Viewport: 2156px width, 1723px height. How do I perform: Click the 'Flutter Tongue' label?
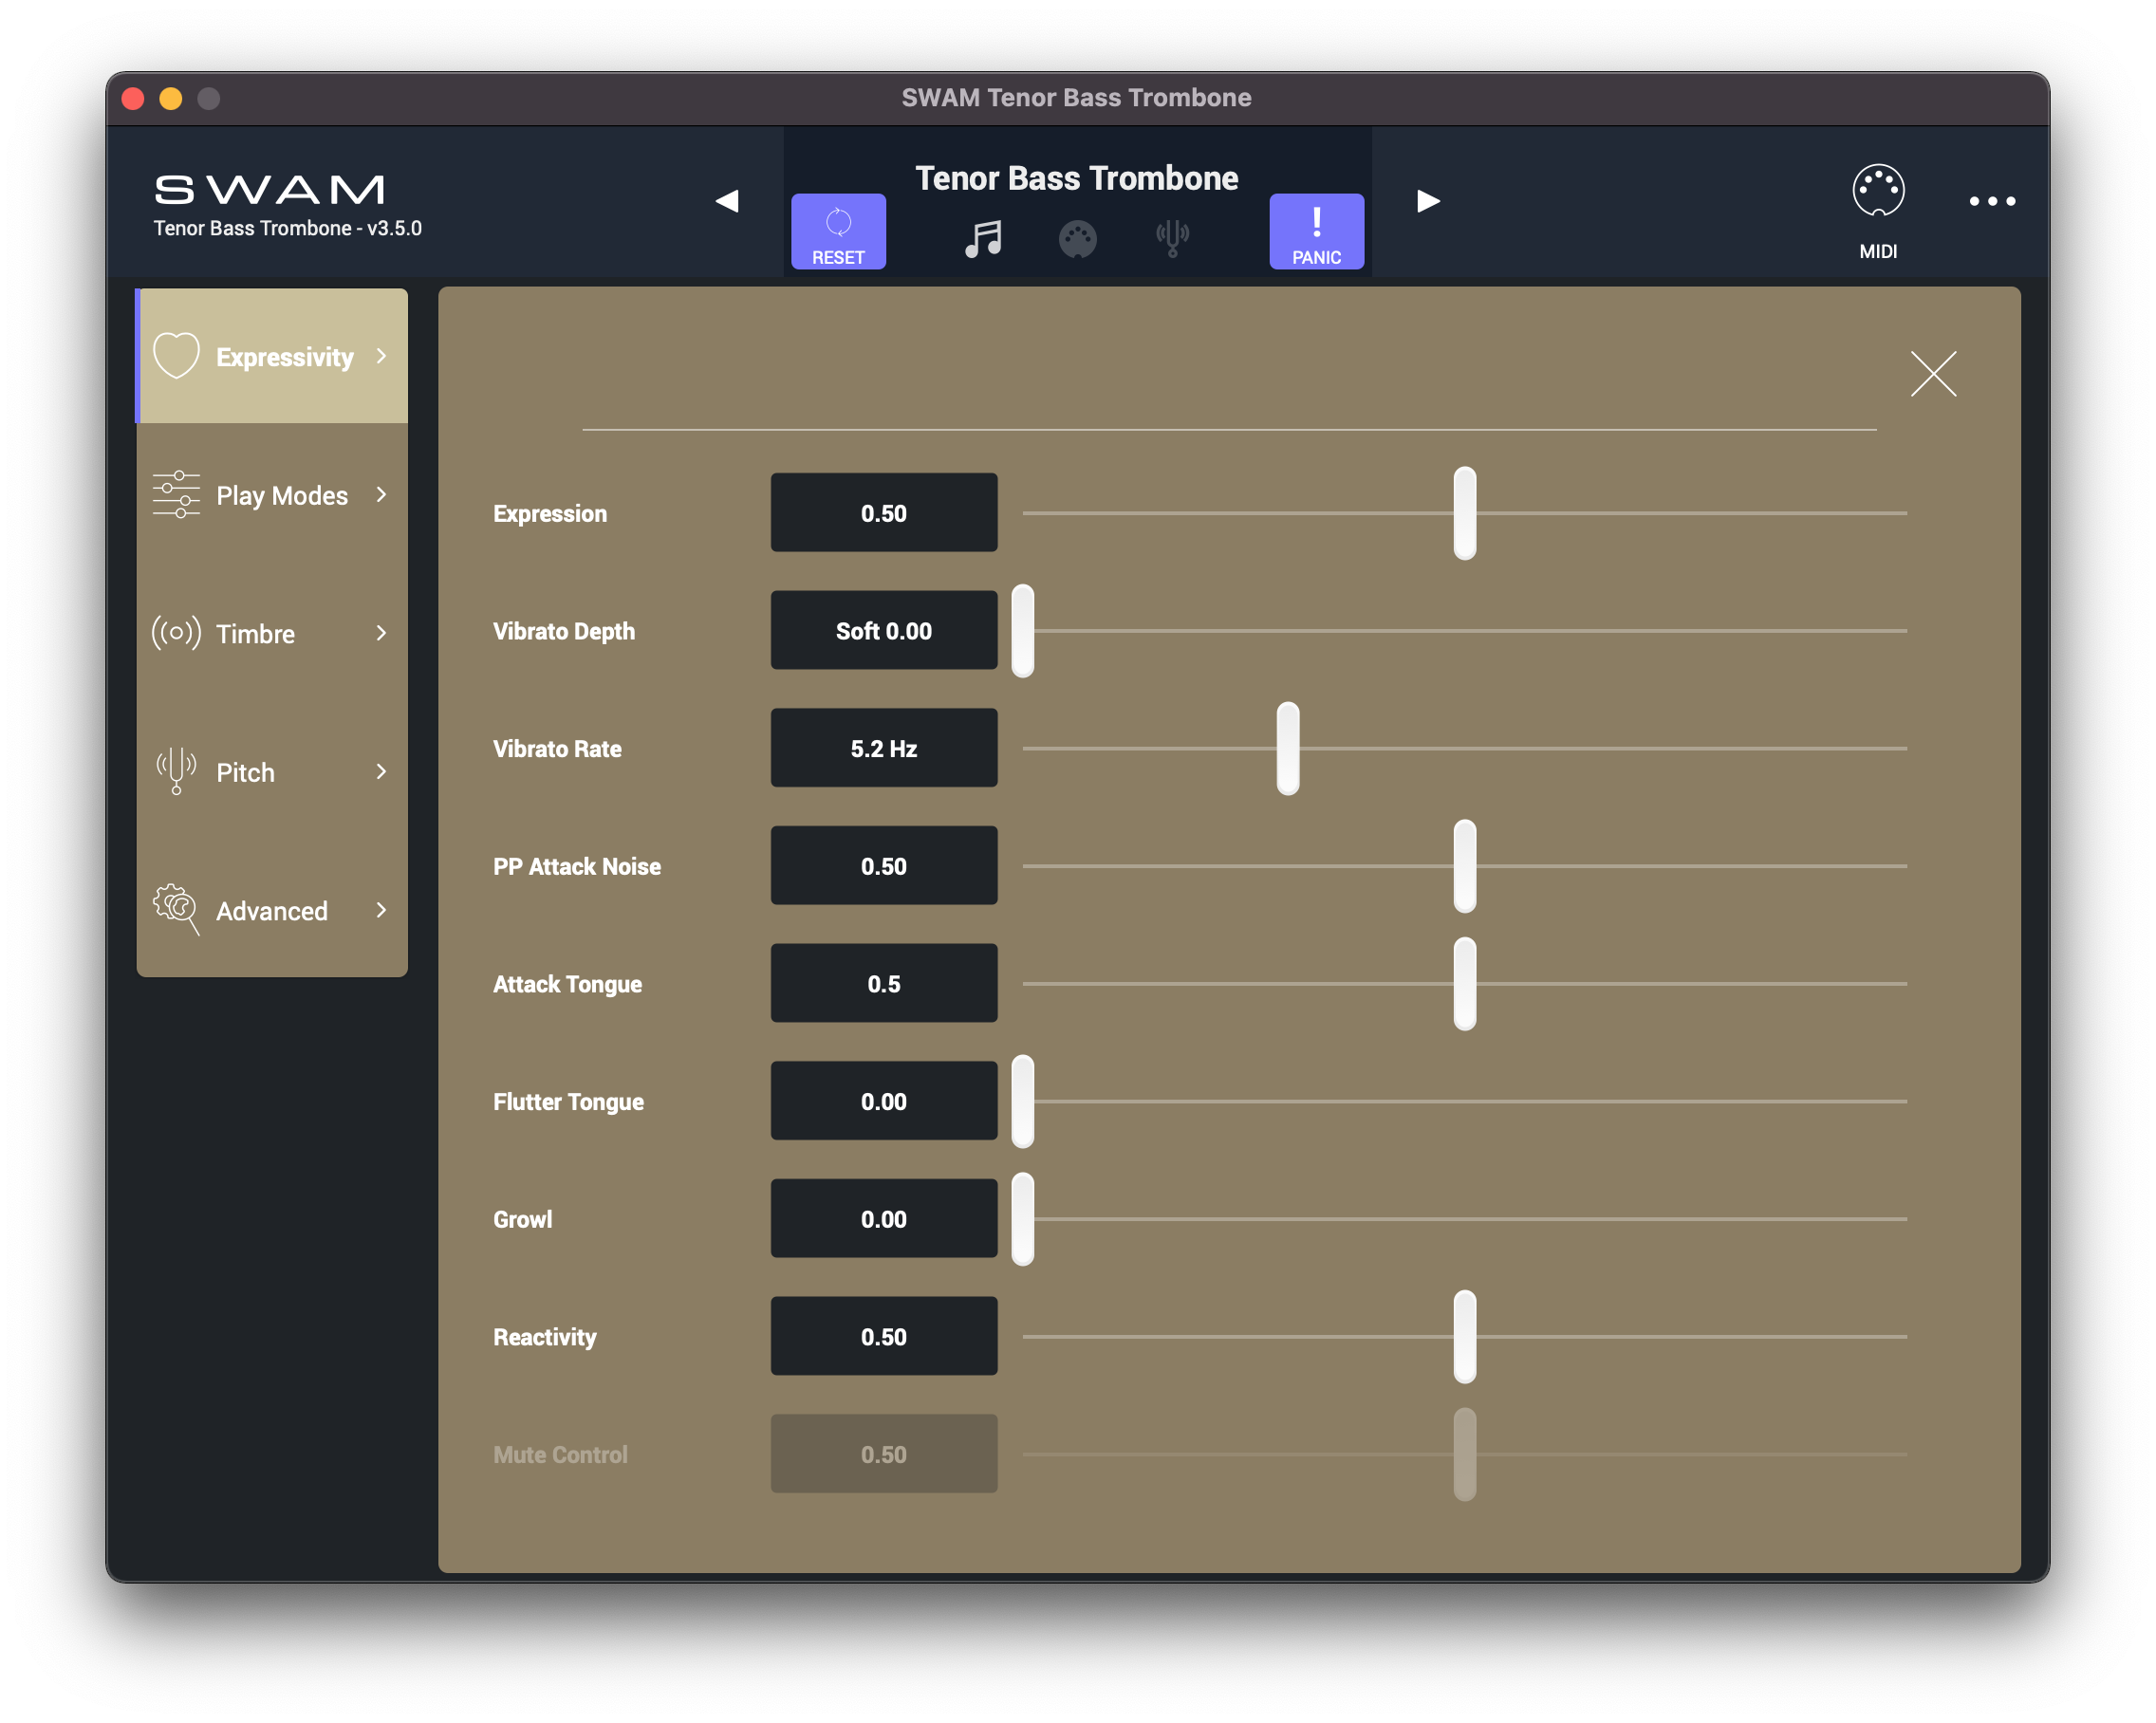[x=568, y=1102]
